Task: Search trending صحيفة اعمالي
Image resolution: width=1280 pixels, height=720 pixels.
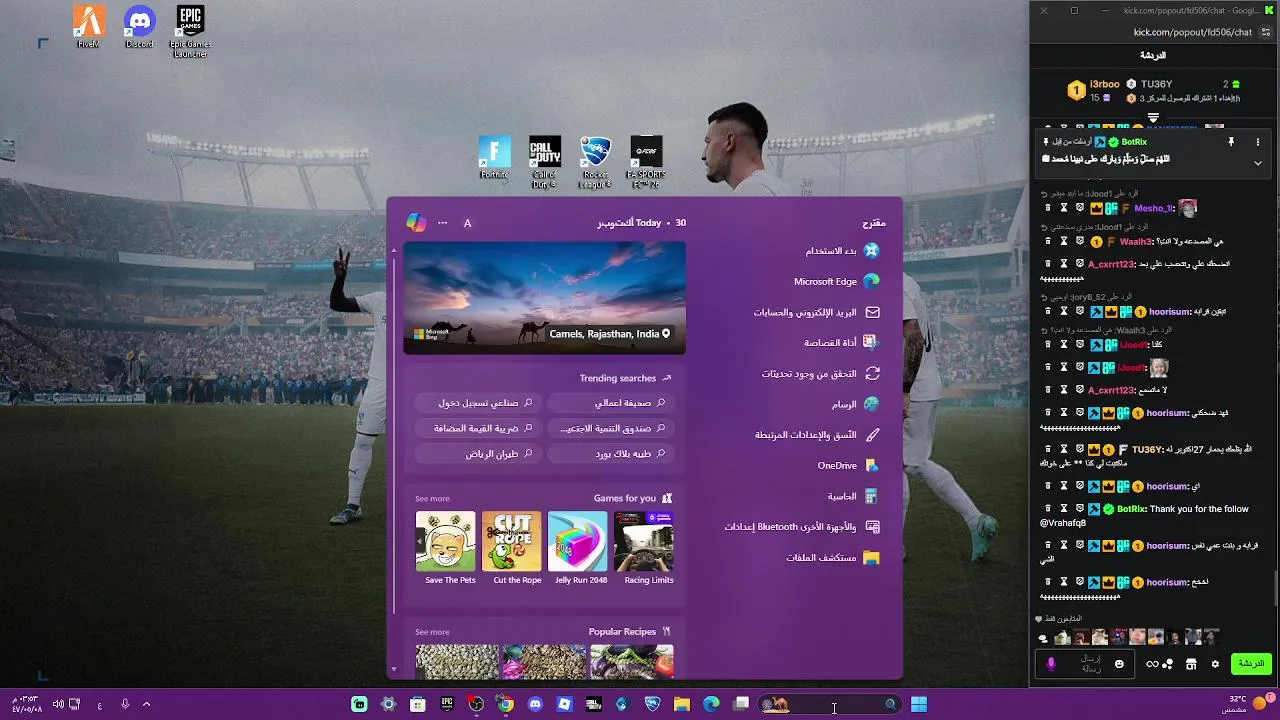Action: click(610, 403)
